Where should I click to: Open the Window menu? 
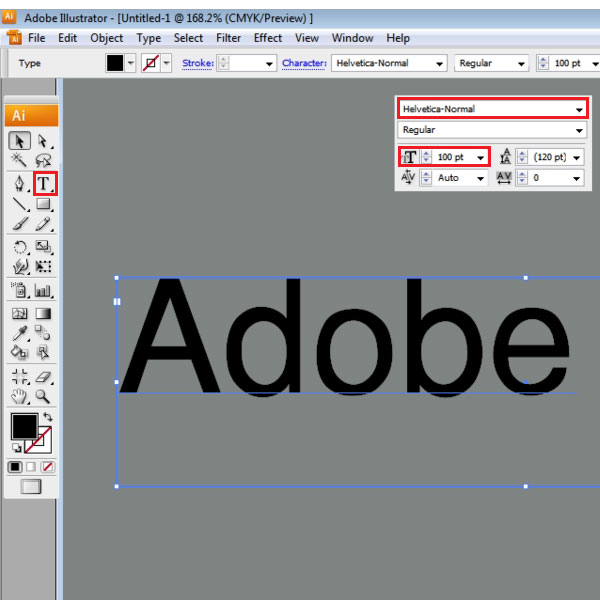[352, 38]
